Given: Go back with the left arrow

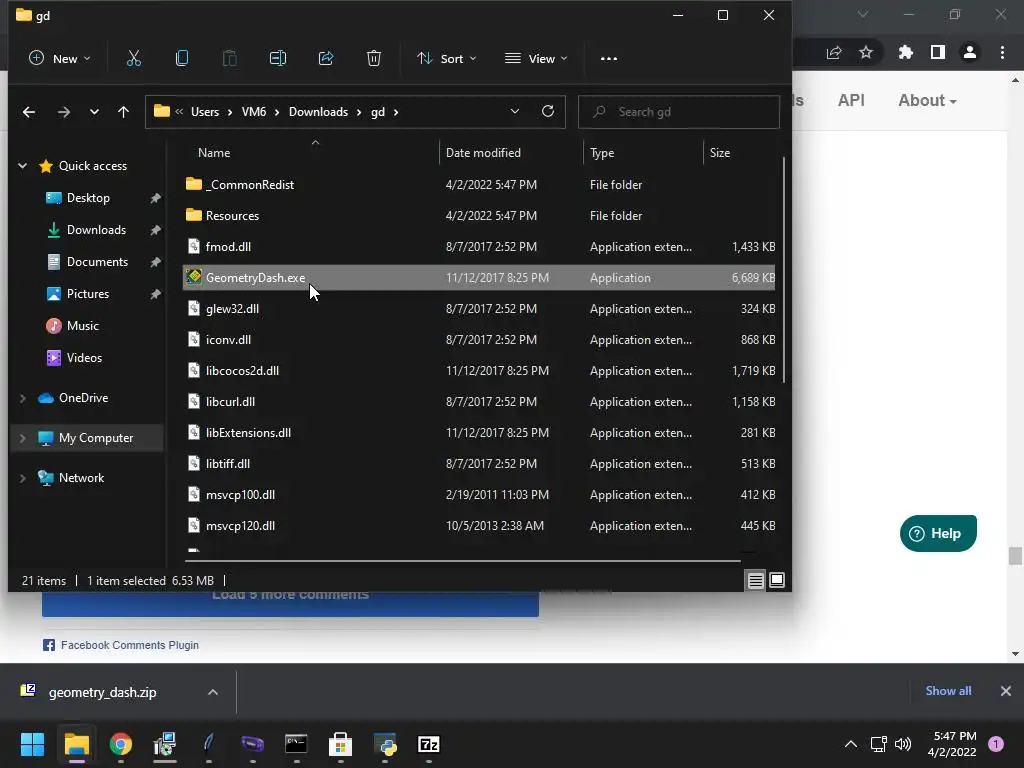Looking at the screenshot, I should [29, 112].
